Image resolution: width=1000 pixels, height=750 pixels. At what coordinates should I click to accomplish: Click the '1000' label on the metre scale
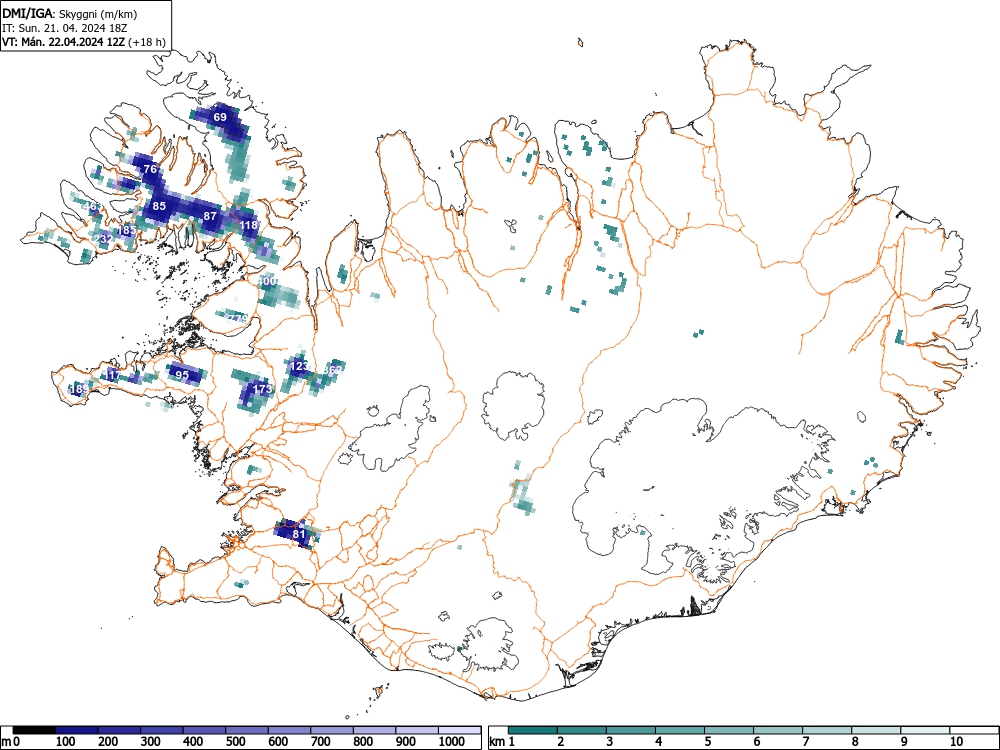pyautogui.click(x=451, y=742)
